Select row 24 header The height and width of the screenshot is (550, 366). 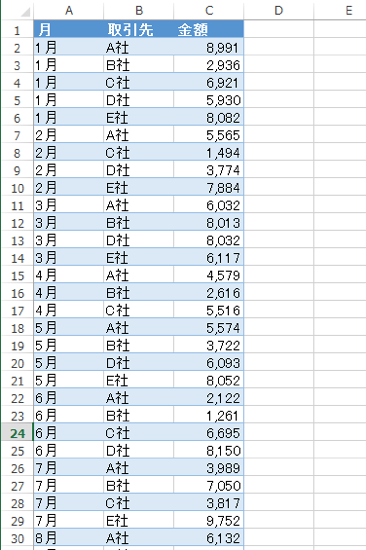(17, 433)
